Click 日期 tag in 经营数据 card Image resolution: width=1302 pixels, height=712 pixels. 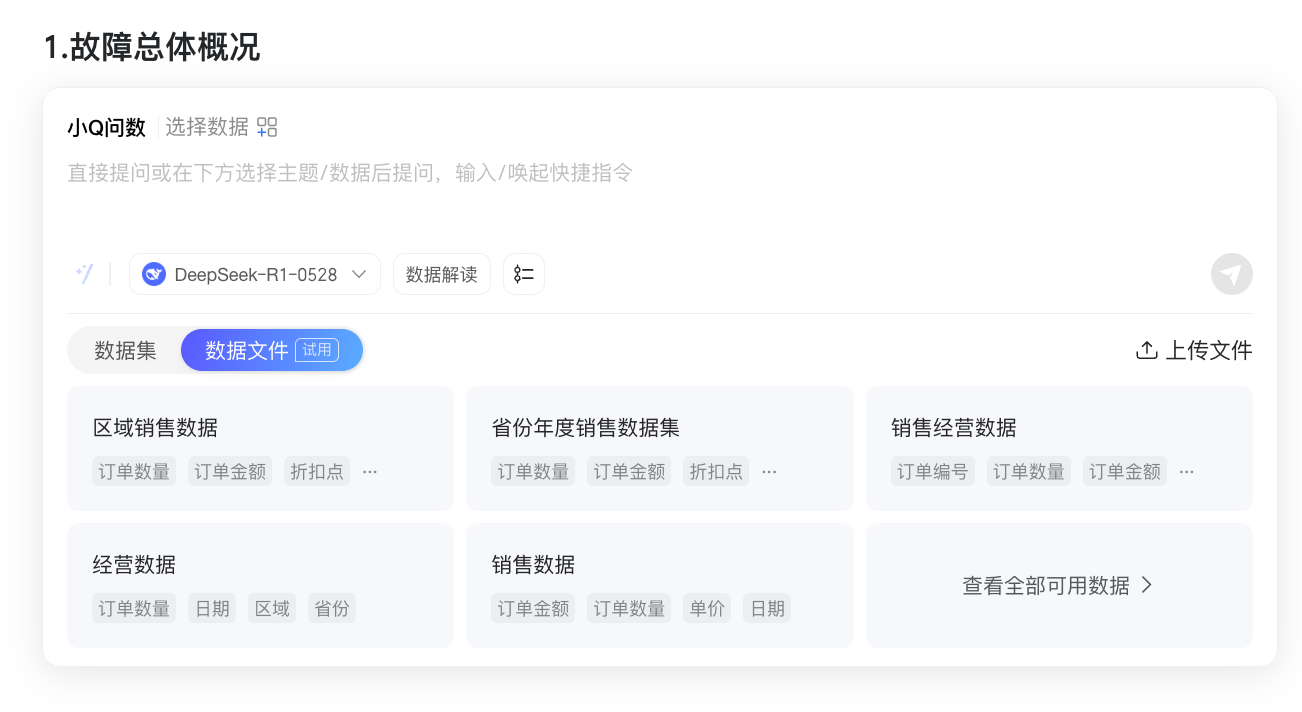pyautogui.click(x=212, y=608)
